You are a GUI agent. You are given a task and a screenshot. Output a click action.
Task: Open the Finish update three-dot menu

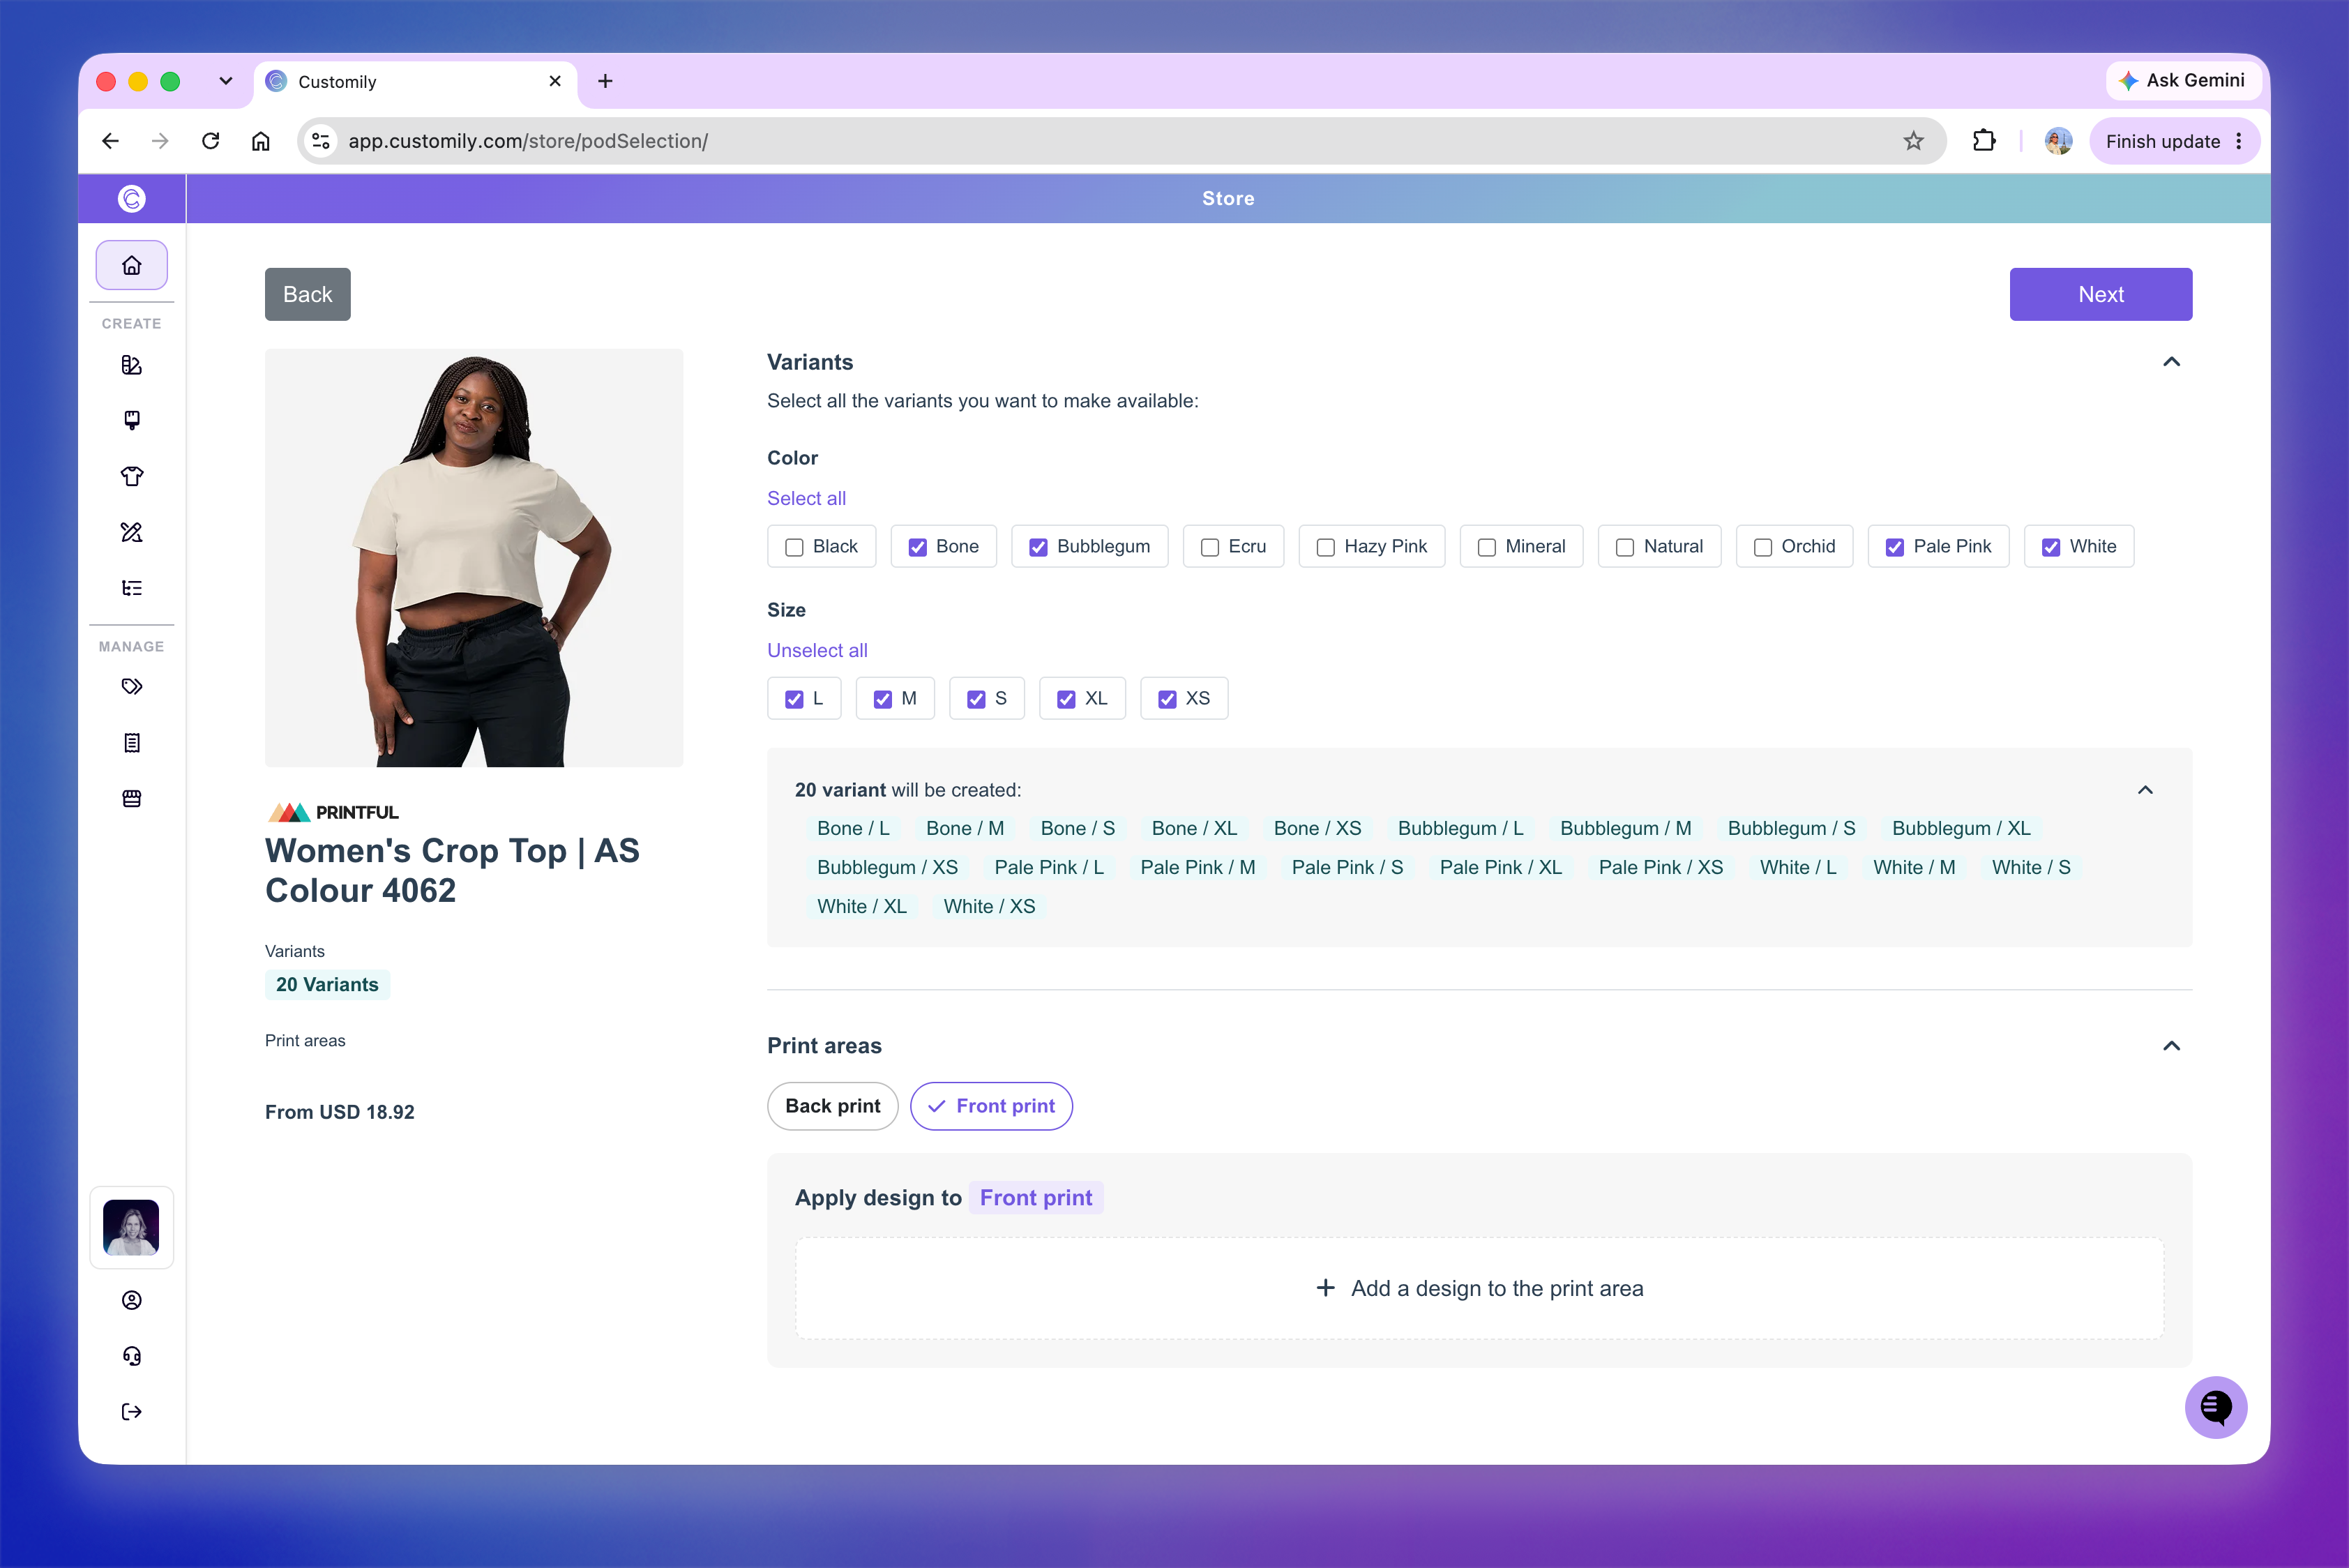2239,141
